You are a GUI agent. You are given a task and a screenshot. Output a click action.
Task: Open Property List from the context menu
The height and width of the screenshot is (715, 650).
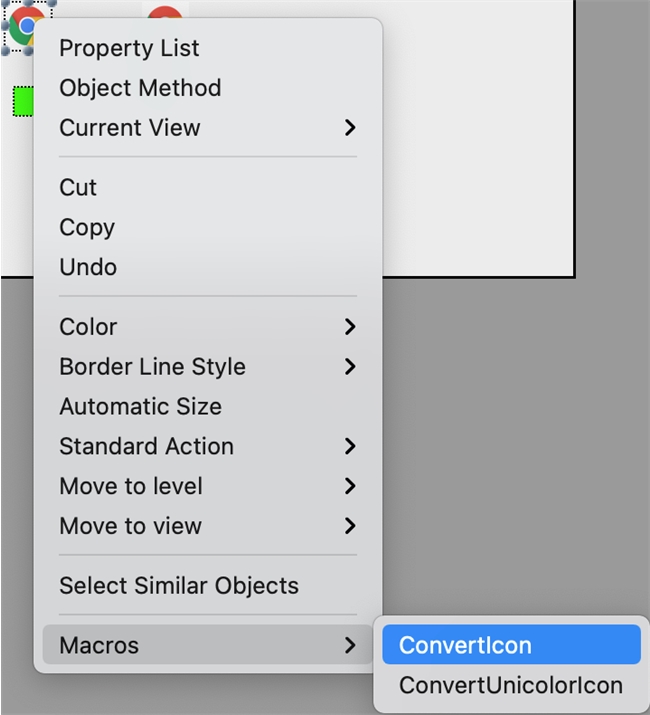pyautogui.click(x=129, y=48)
